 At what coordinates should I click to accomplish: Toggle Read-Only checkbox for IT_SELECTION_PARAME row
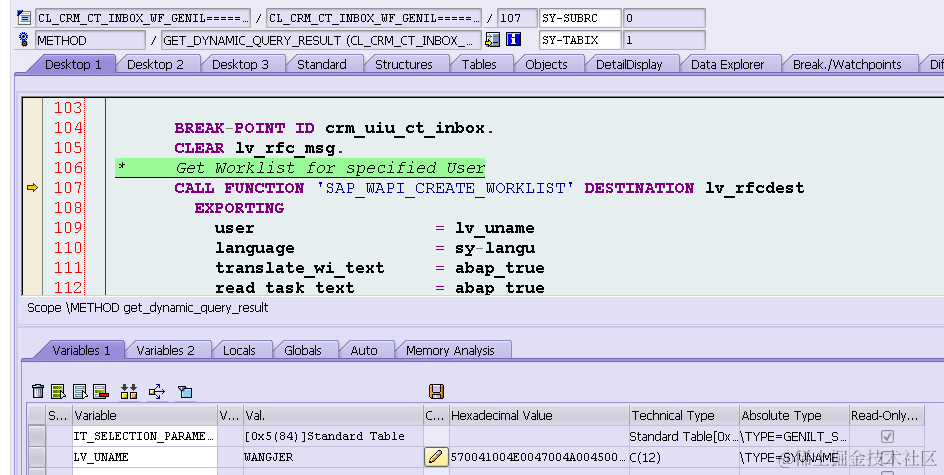pyautogui.click(x=887, y=436)
